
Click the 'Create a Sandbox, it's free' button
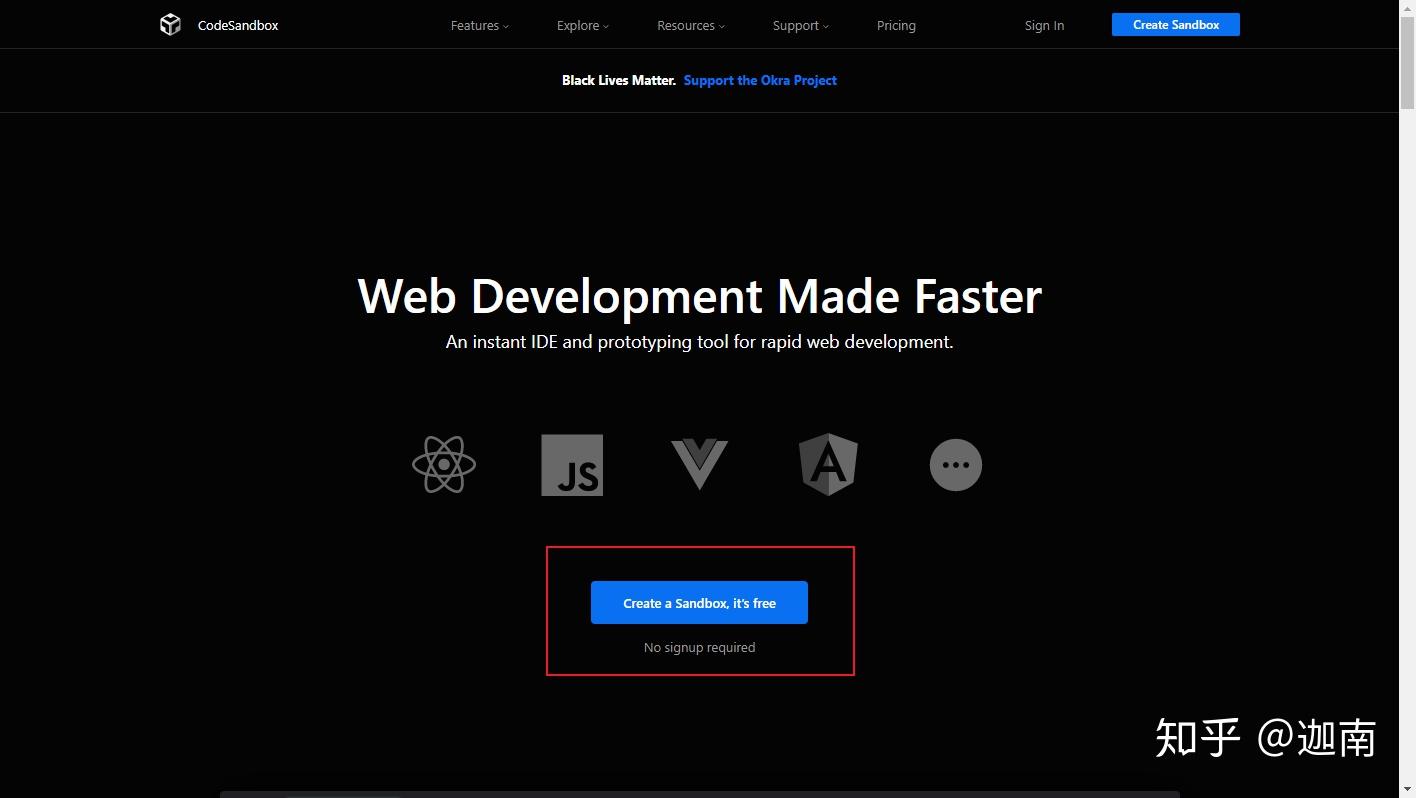pos(699,603)
